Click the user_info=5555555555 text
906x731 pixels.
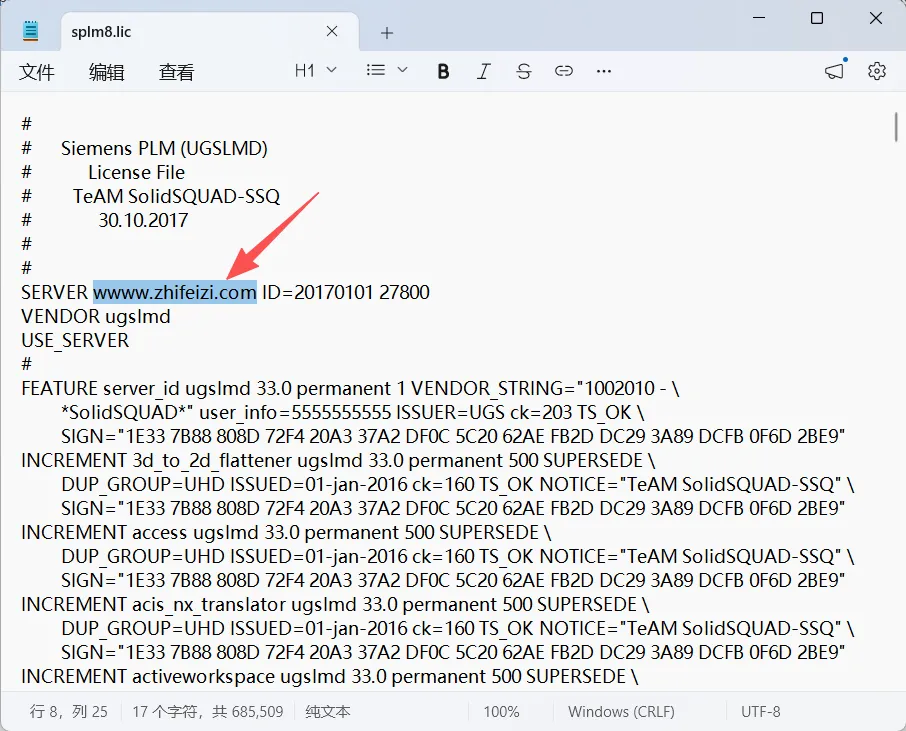295,413
